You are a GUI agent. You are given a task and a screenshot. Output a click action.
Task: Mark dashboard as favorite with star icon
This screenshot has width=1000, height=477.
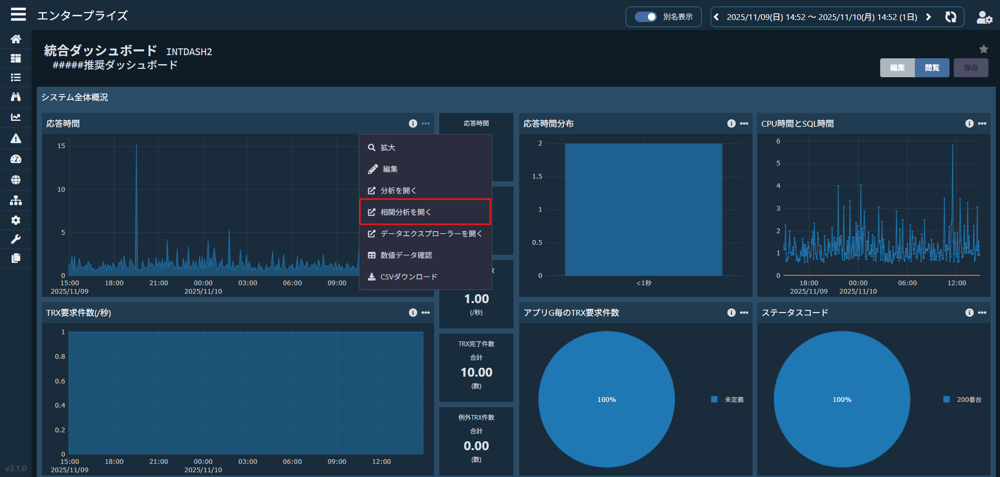(x=983, y=49)
